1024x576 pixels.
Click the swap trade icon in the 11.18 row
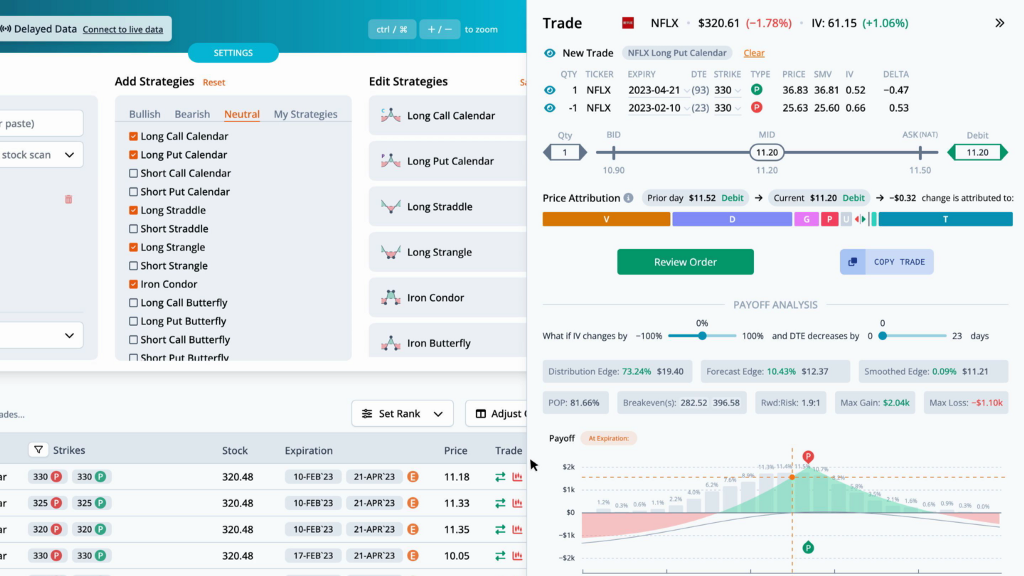pyautogui.click(x=500, y=477)
